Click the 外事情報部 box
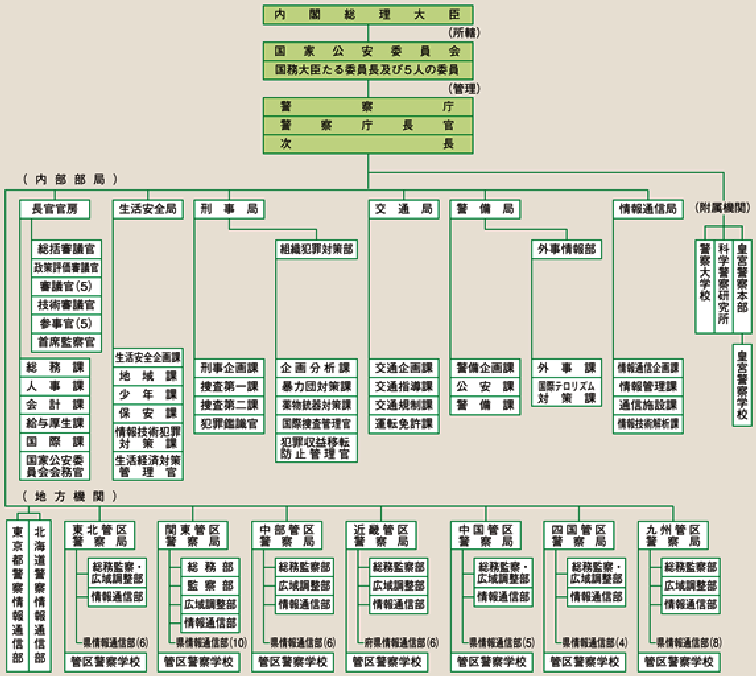 click(567, 249)
